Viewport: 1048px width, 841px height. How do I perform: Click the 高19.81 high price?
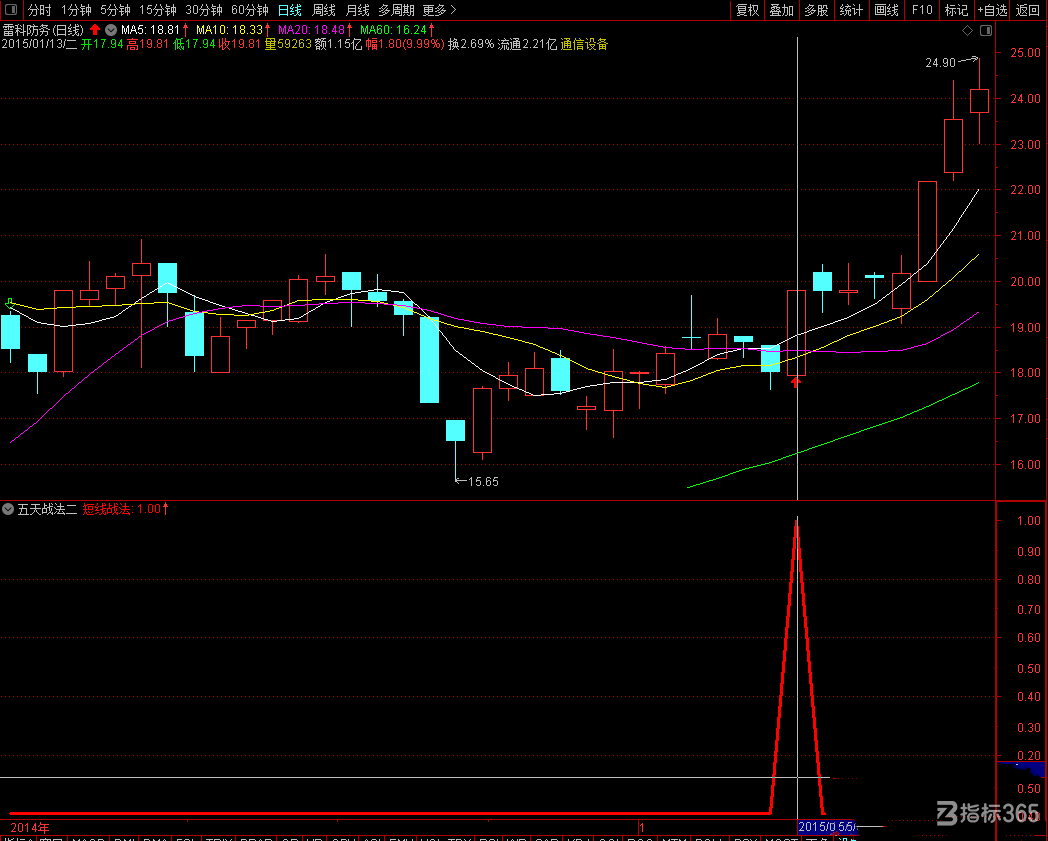coord(148,44)
